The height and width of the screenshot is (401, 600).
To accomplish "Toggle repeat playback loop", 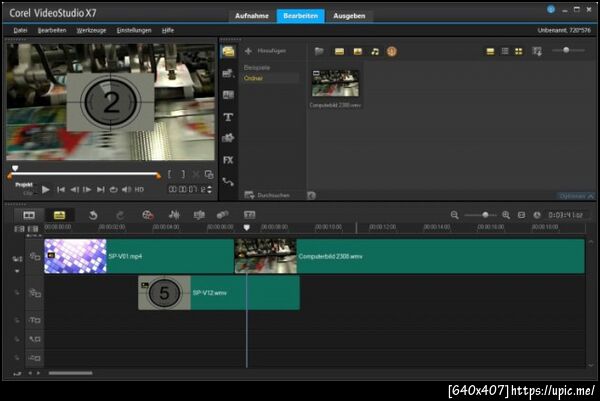I will click(113, 189).
